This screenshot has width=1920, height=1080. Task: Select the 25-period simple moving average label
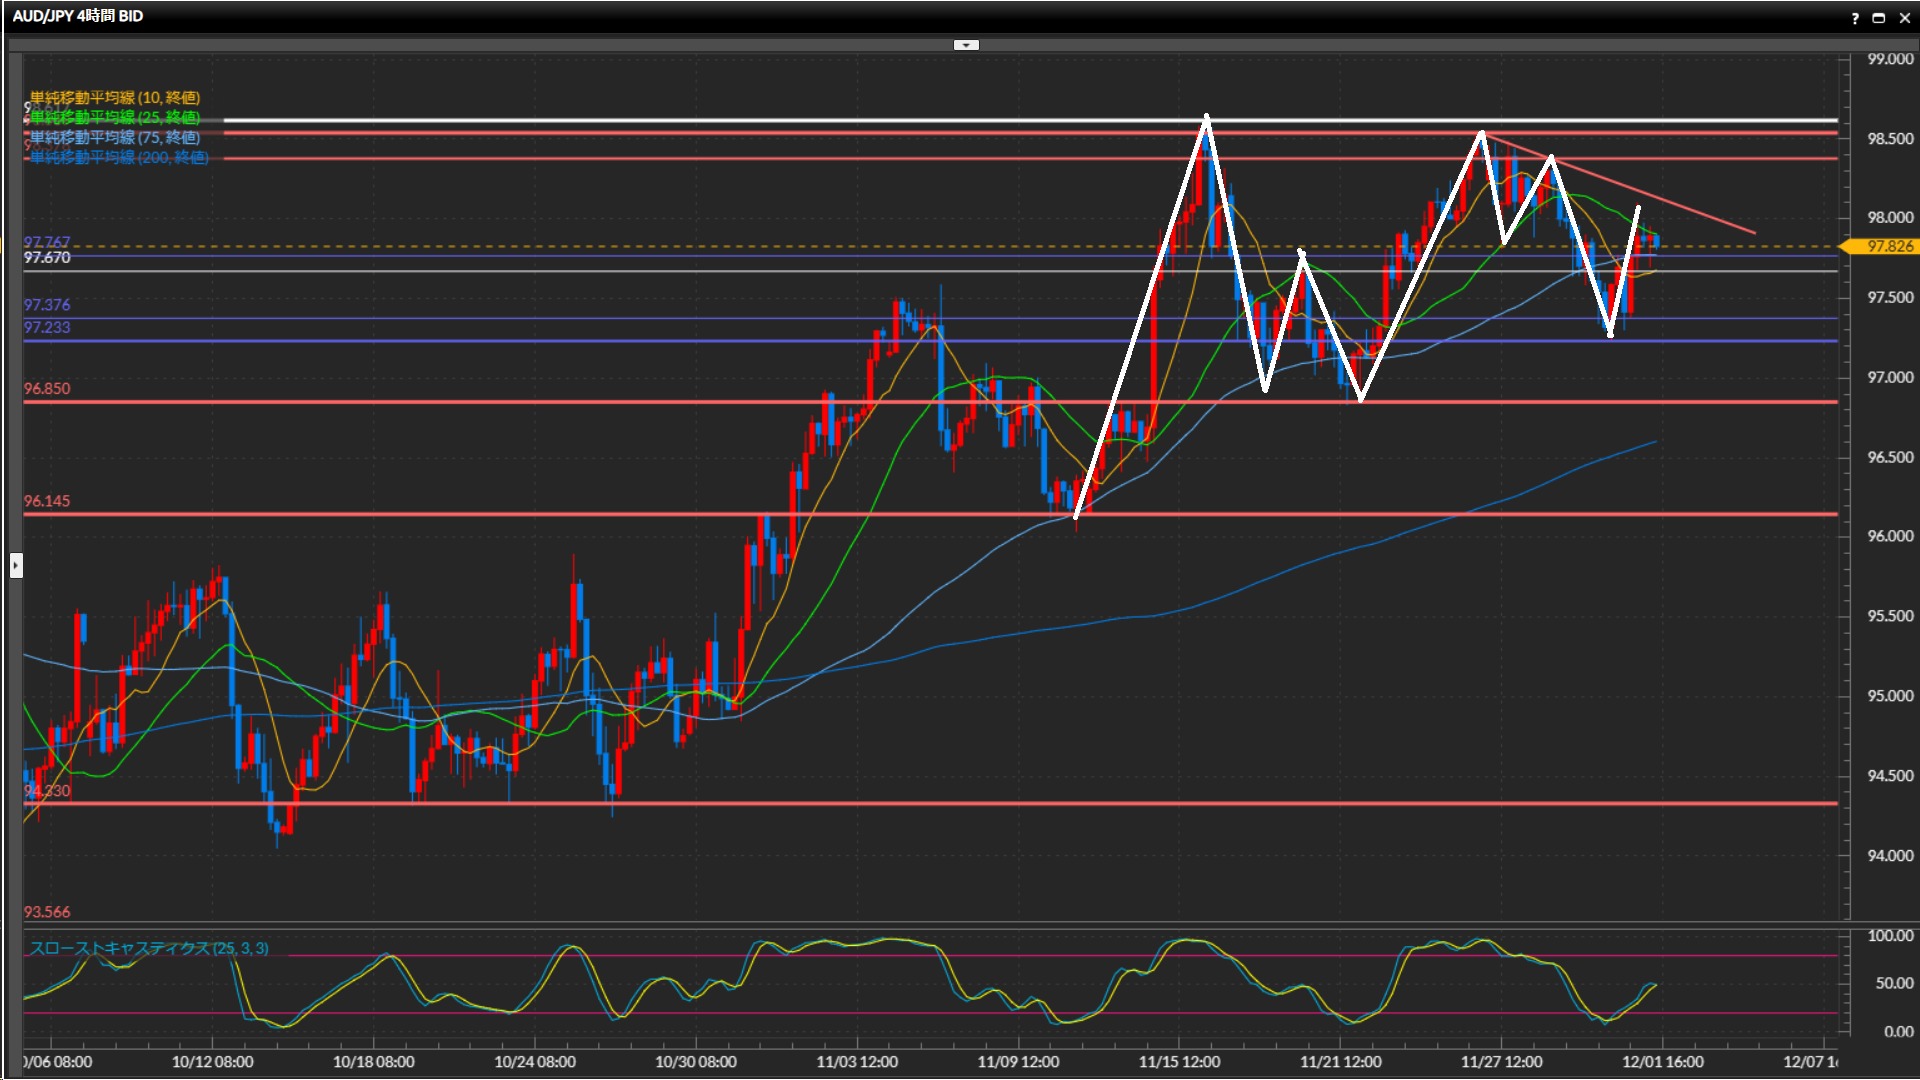pyautogui.click(x=115, y=117)
